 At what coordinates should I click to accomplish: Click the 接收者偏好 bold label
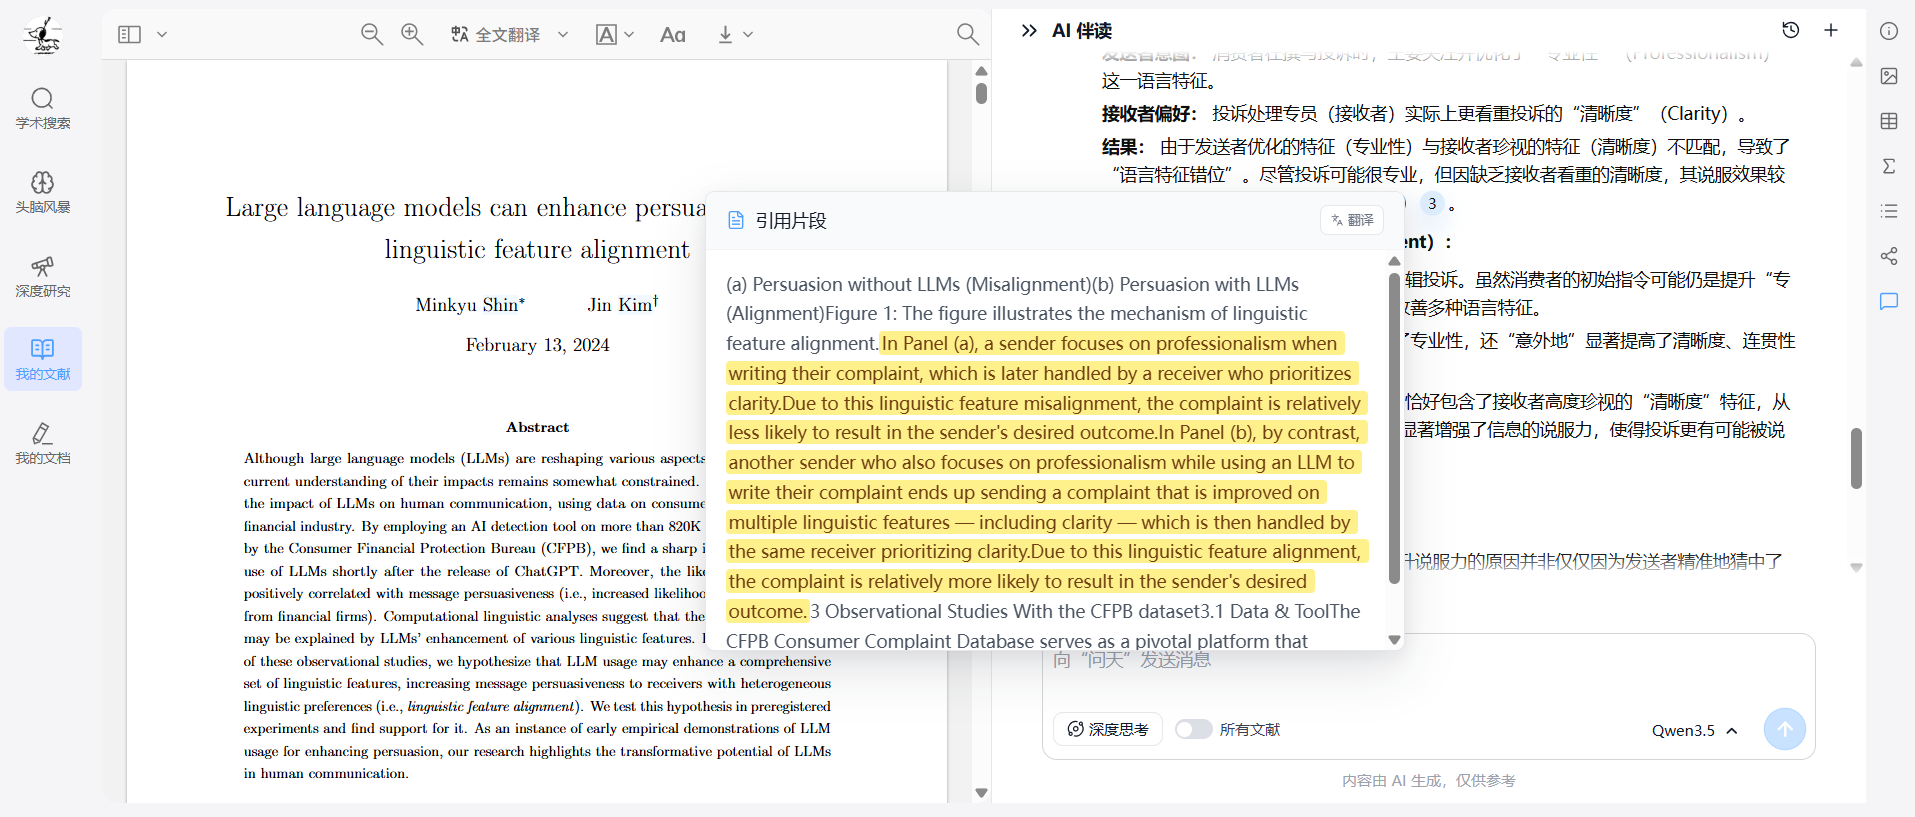tap(1149, 113)
